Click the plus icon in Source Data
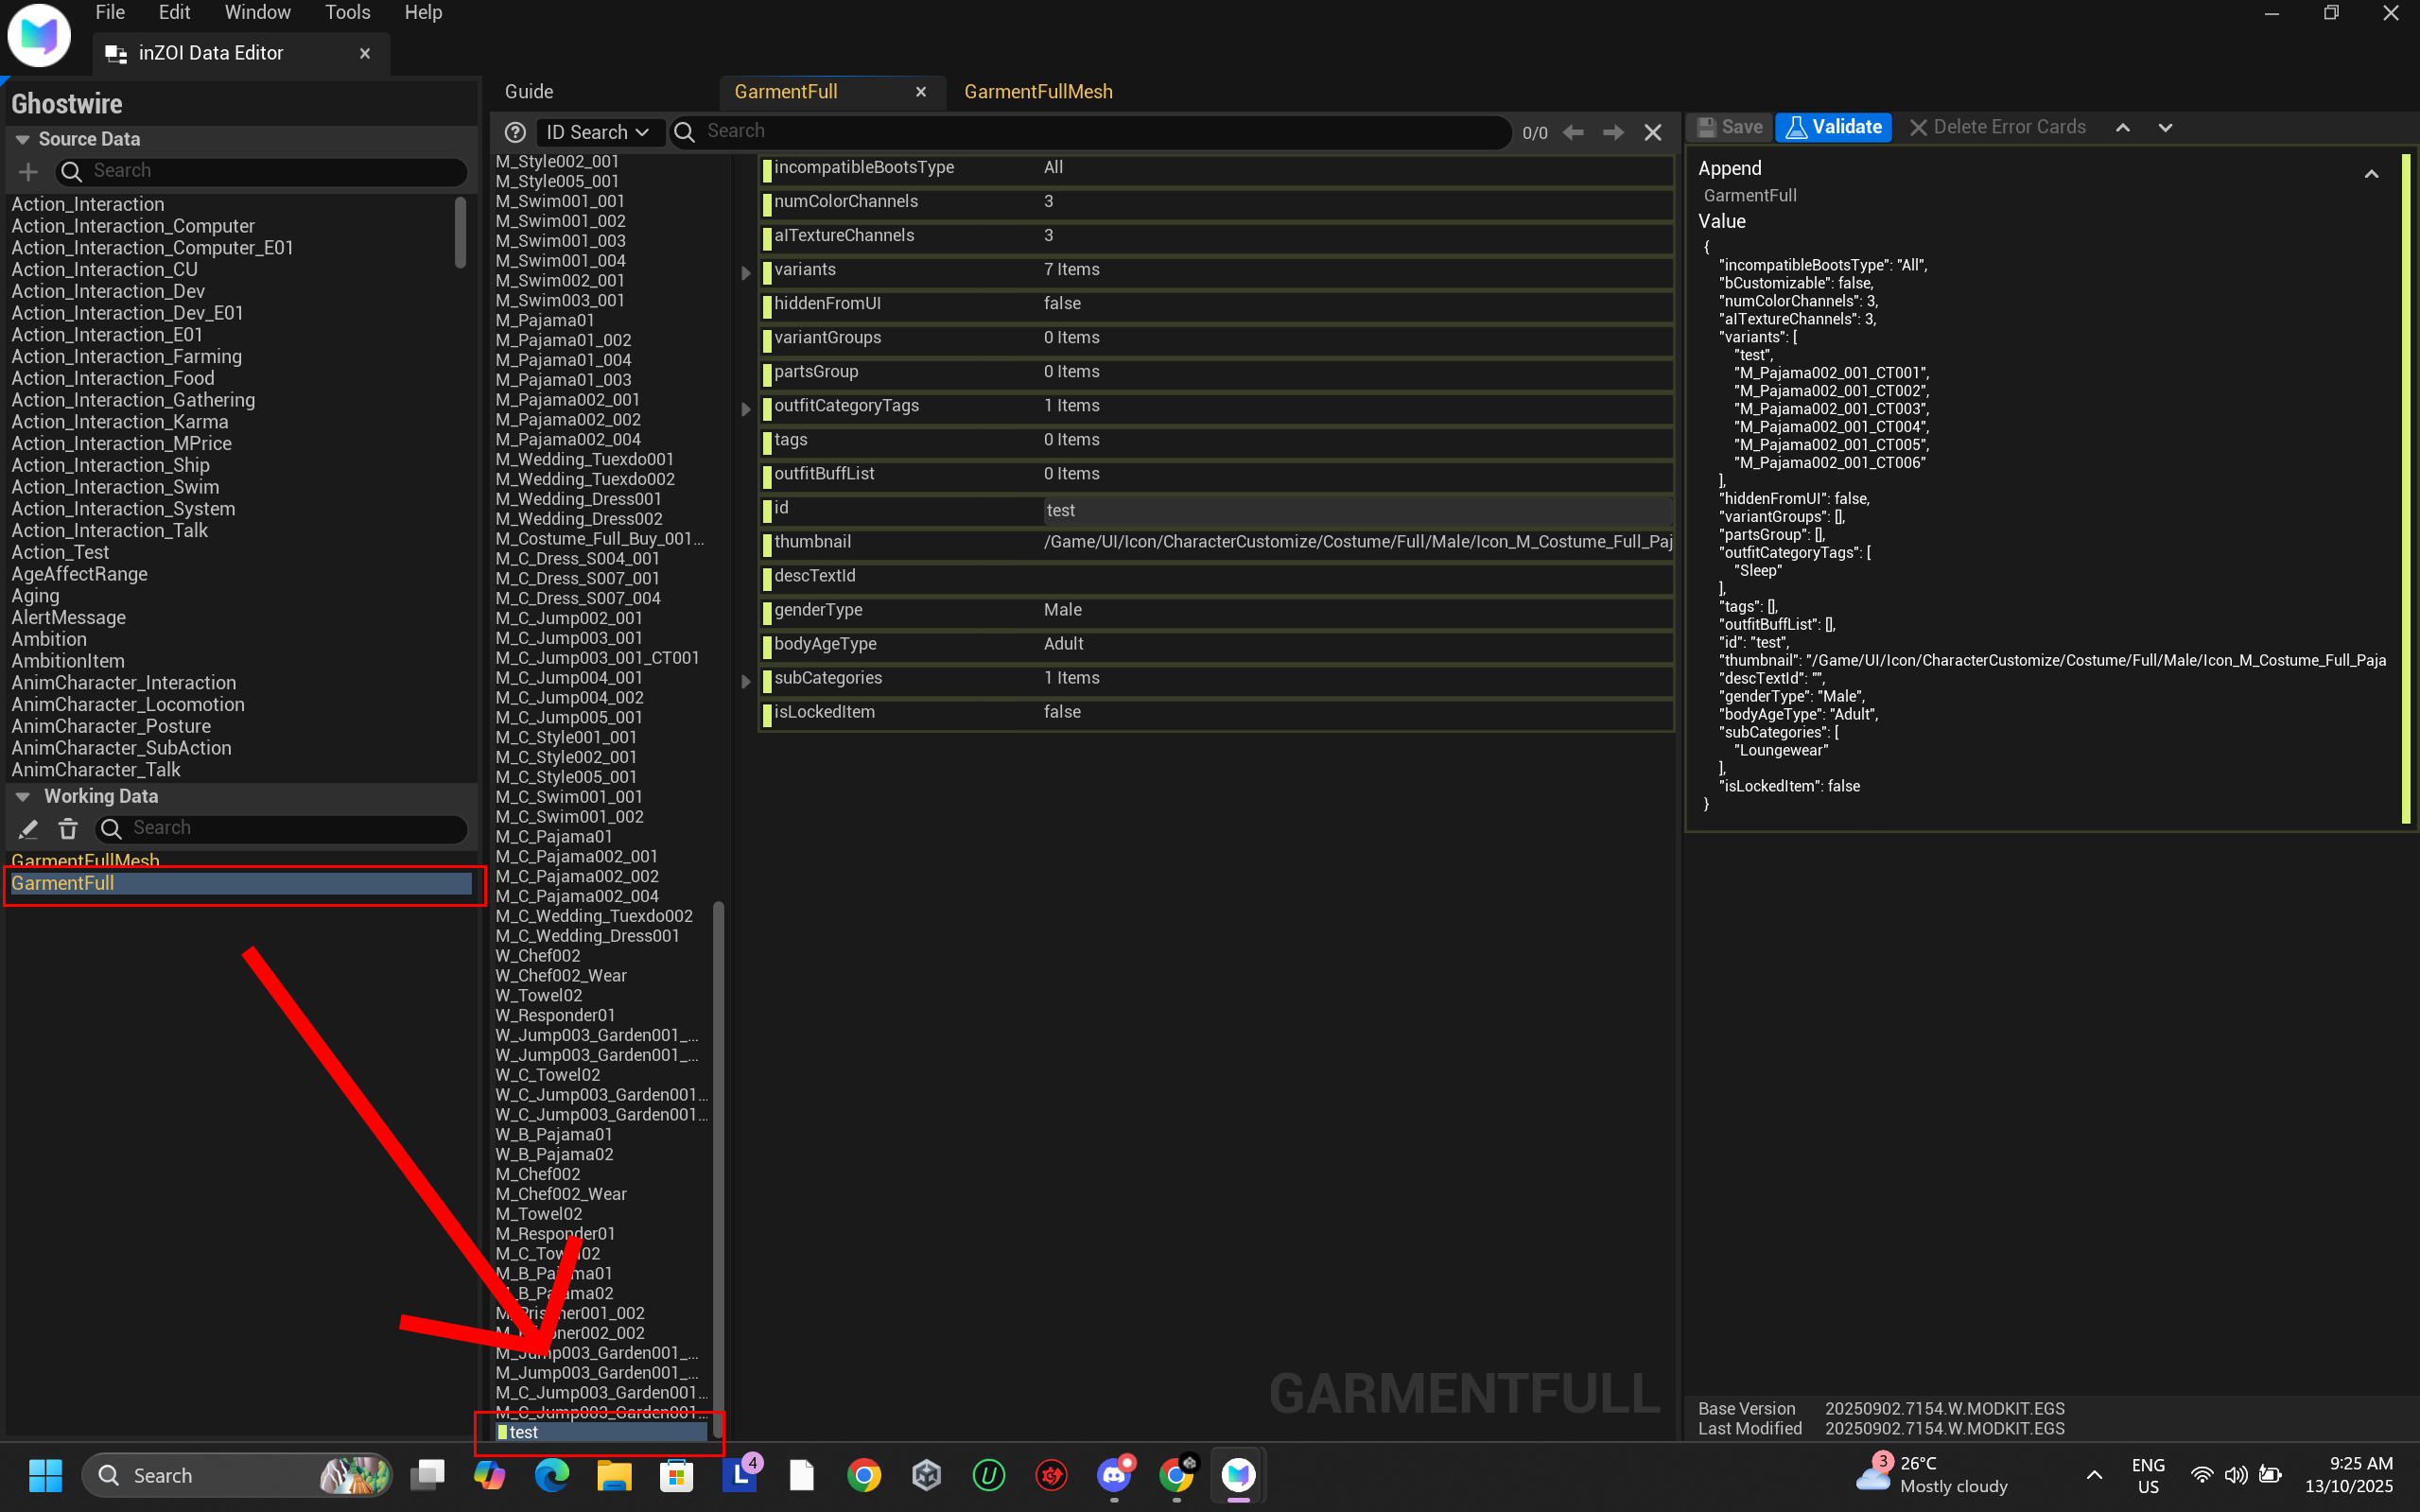Screen dimensions: 2420x1512 28,172
